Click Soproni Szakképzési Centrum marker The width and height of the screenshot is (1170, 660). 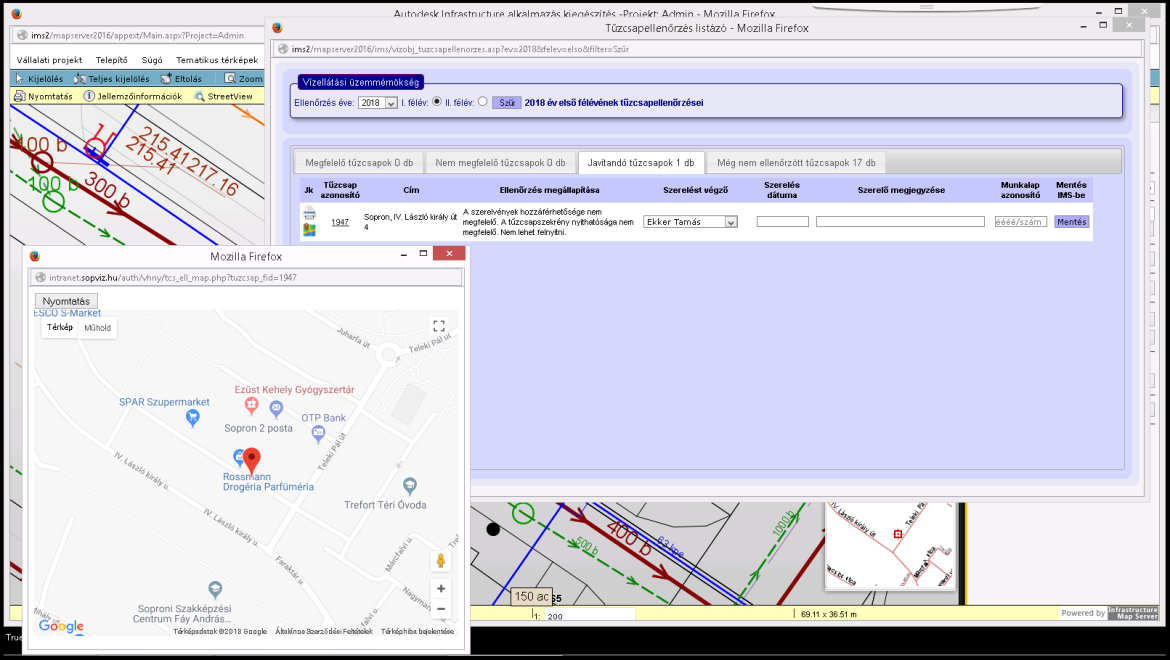coord(215,588)
